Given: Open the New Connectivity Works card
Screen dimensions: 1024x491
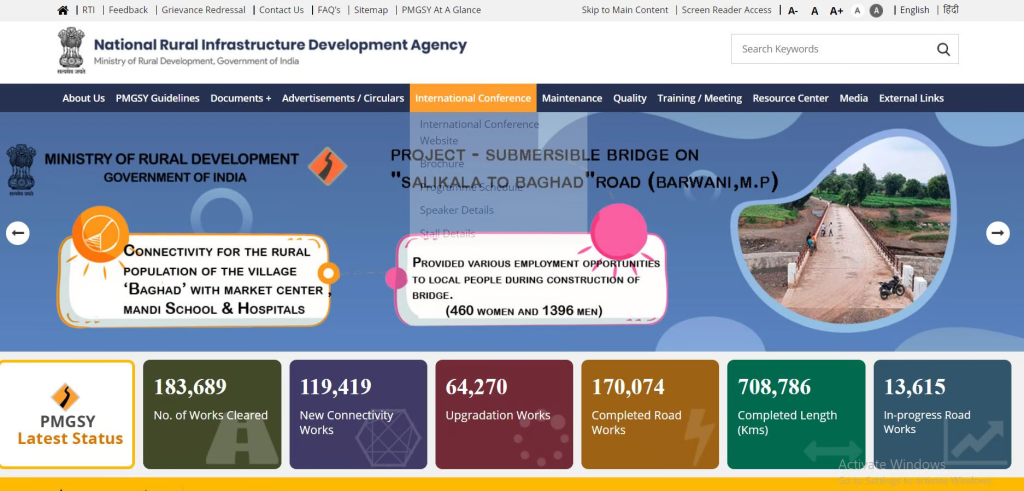Looking at the screenshot, I should tap(358, 415).
